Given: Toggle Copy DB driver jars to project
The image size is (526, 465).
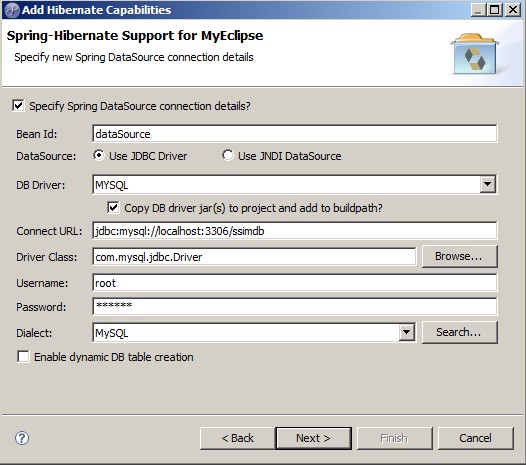Looking at the screenshot, I should 113,208.
